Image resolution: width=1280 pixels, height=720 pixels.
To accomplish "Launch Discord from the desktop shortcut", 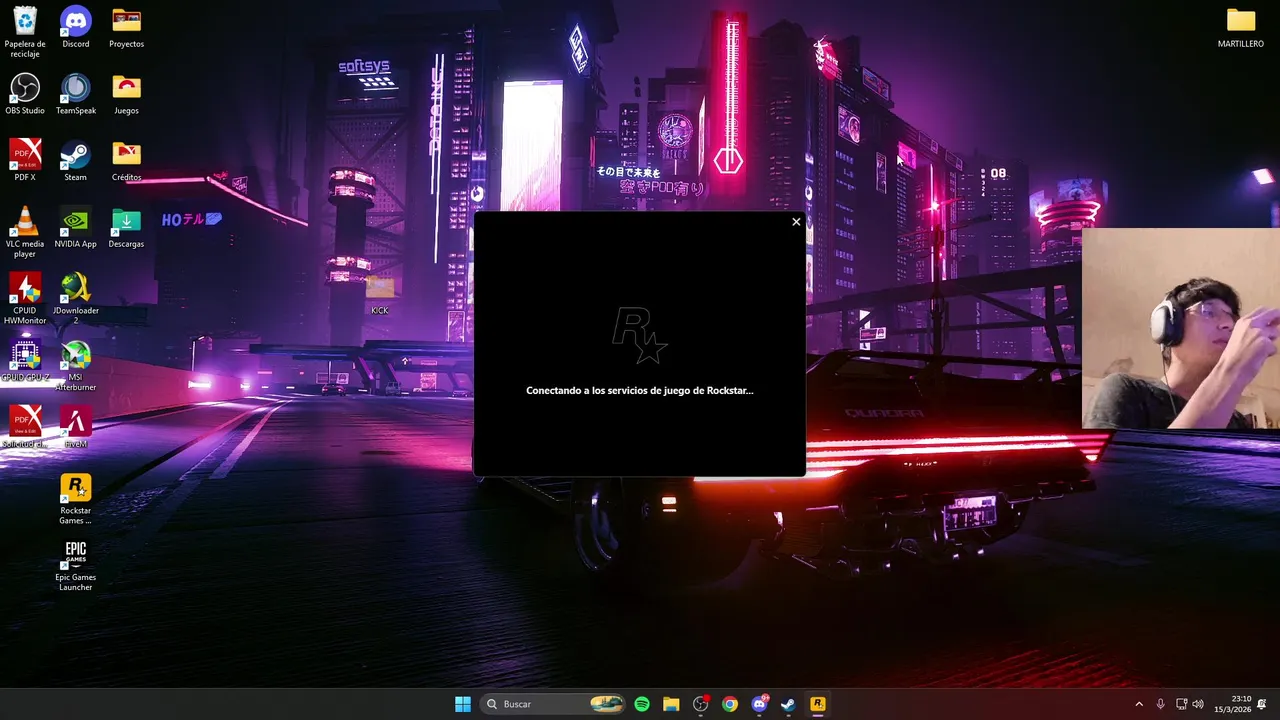I will click(75, 27).
